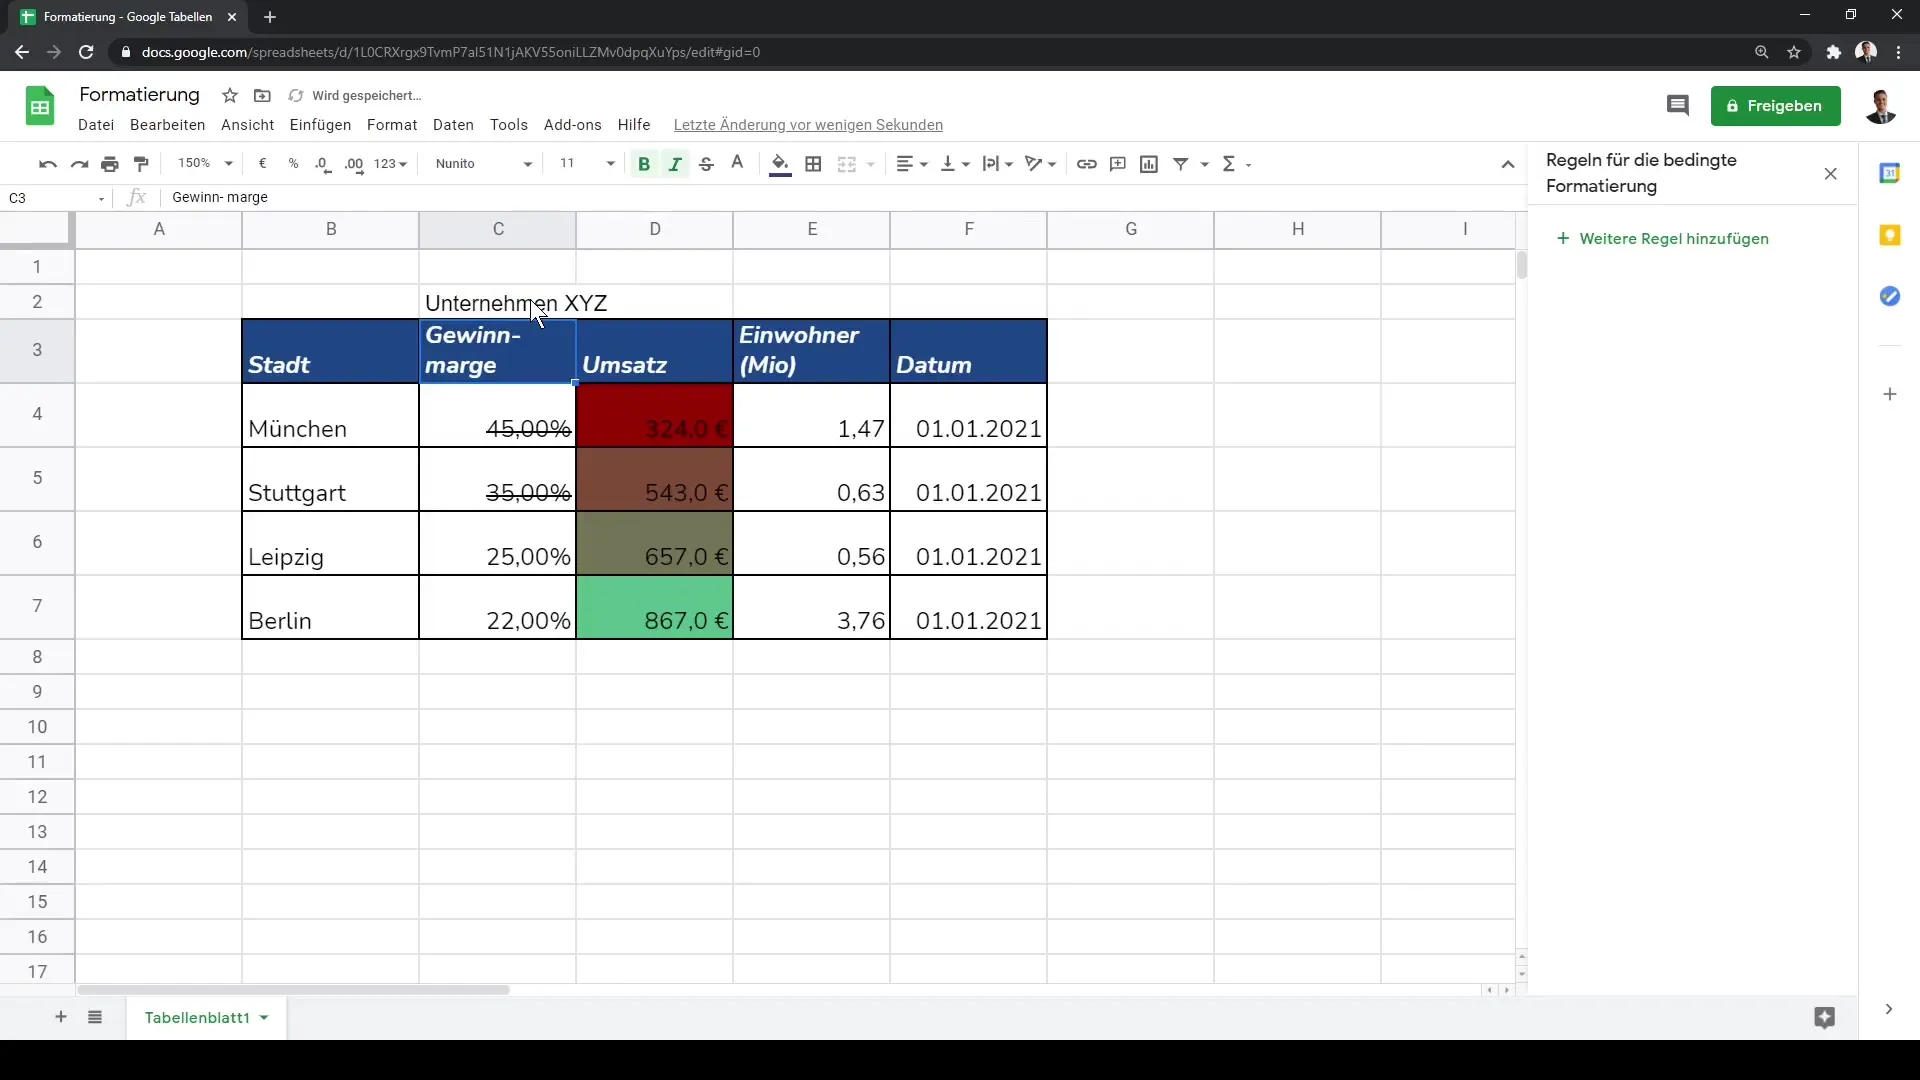The width and height of the screenshot is (1920, 1080).
Task: Open comment history
Action: click(x=1677, y=106)
